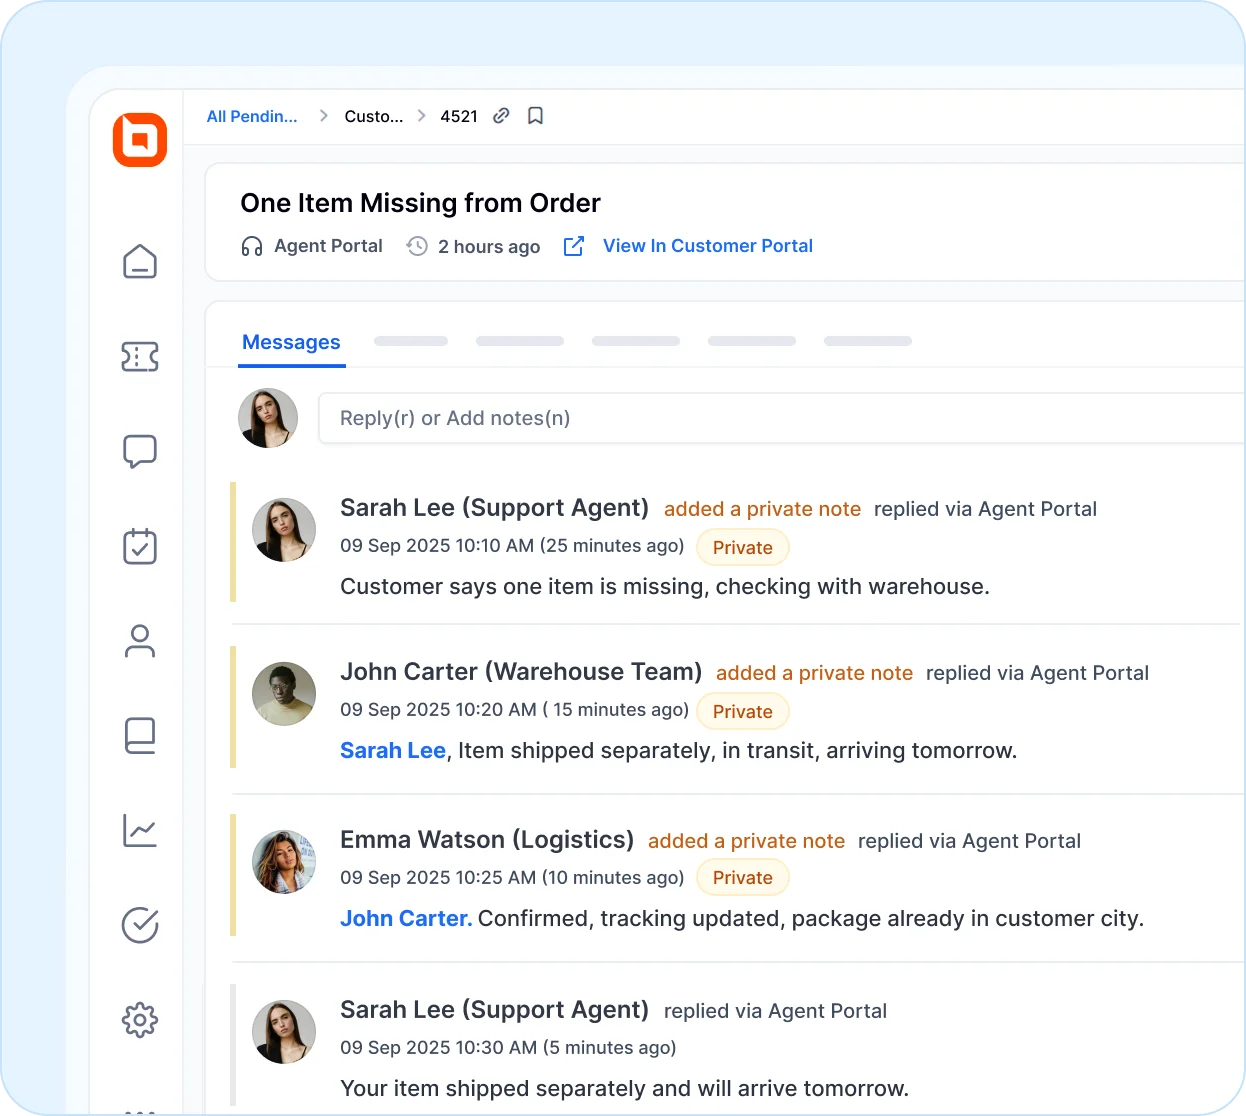Click the 2 hours ago text
This screenshot has height=1116, width=1246.
click(x=489, y=247)
